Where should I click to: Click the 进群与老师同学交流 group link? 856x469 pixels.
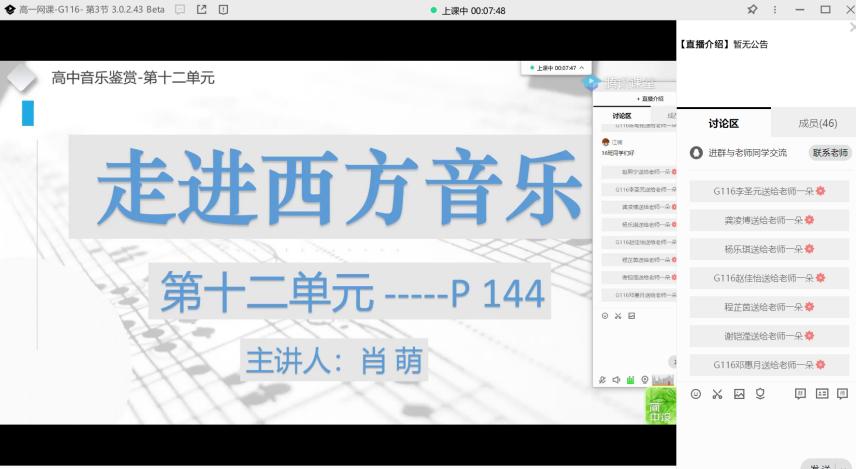point(747,153)
